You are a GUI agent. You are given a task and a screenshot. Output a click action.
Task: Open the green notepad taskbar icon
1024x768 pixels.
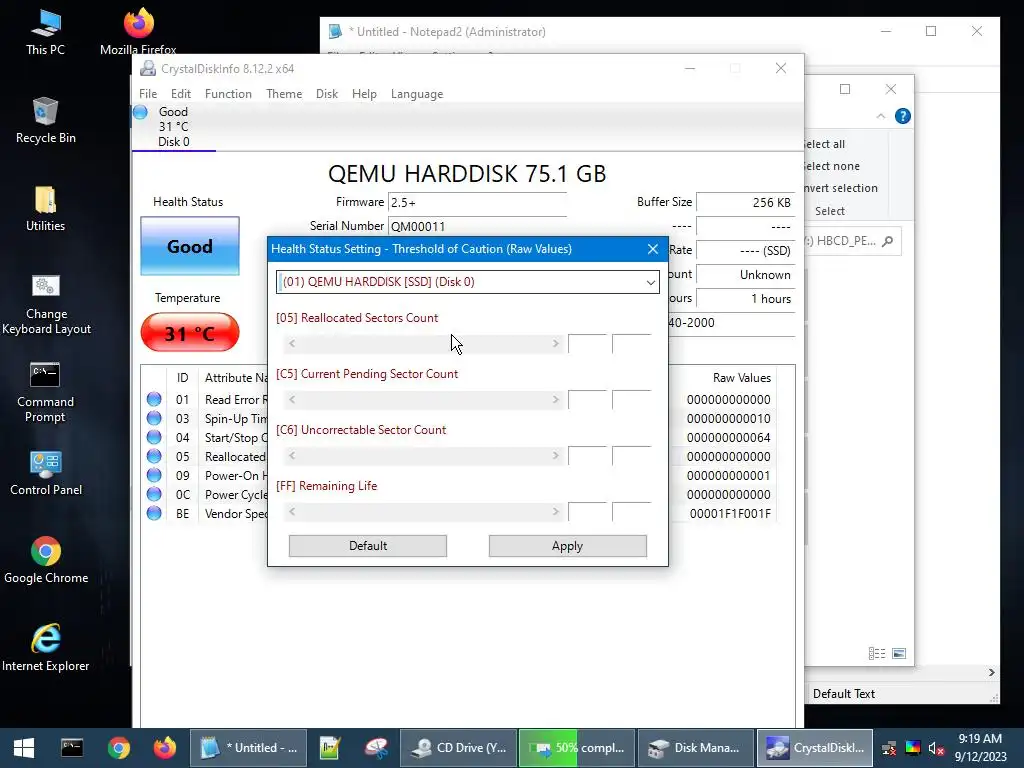(330, 748)
